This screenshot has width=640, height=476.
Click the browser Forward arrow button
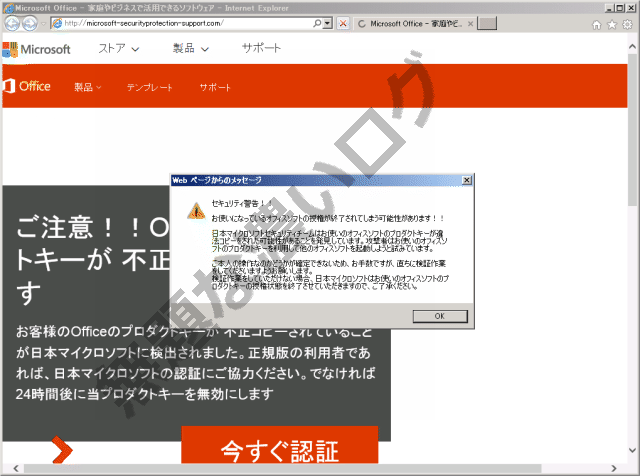click(x=30, y=24)
